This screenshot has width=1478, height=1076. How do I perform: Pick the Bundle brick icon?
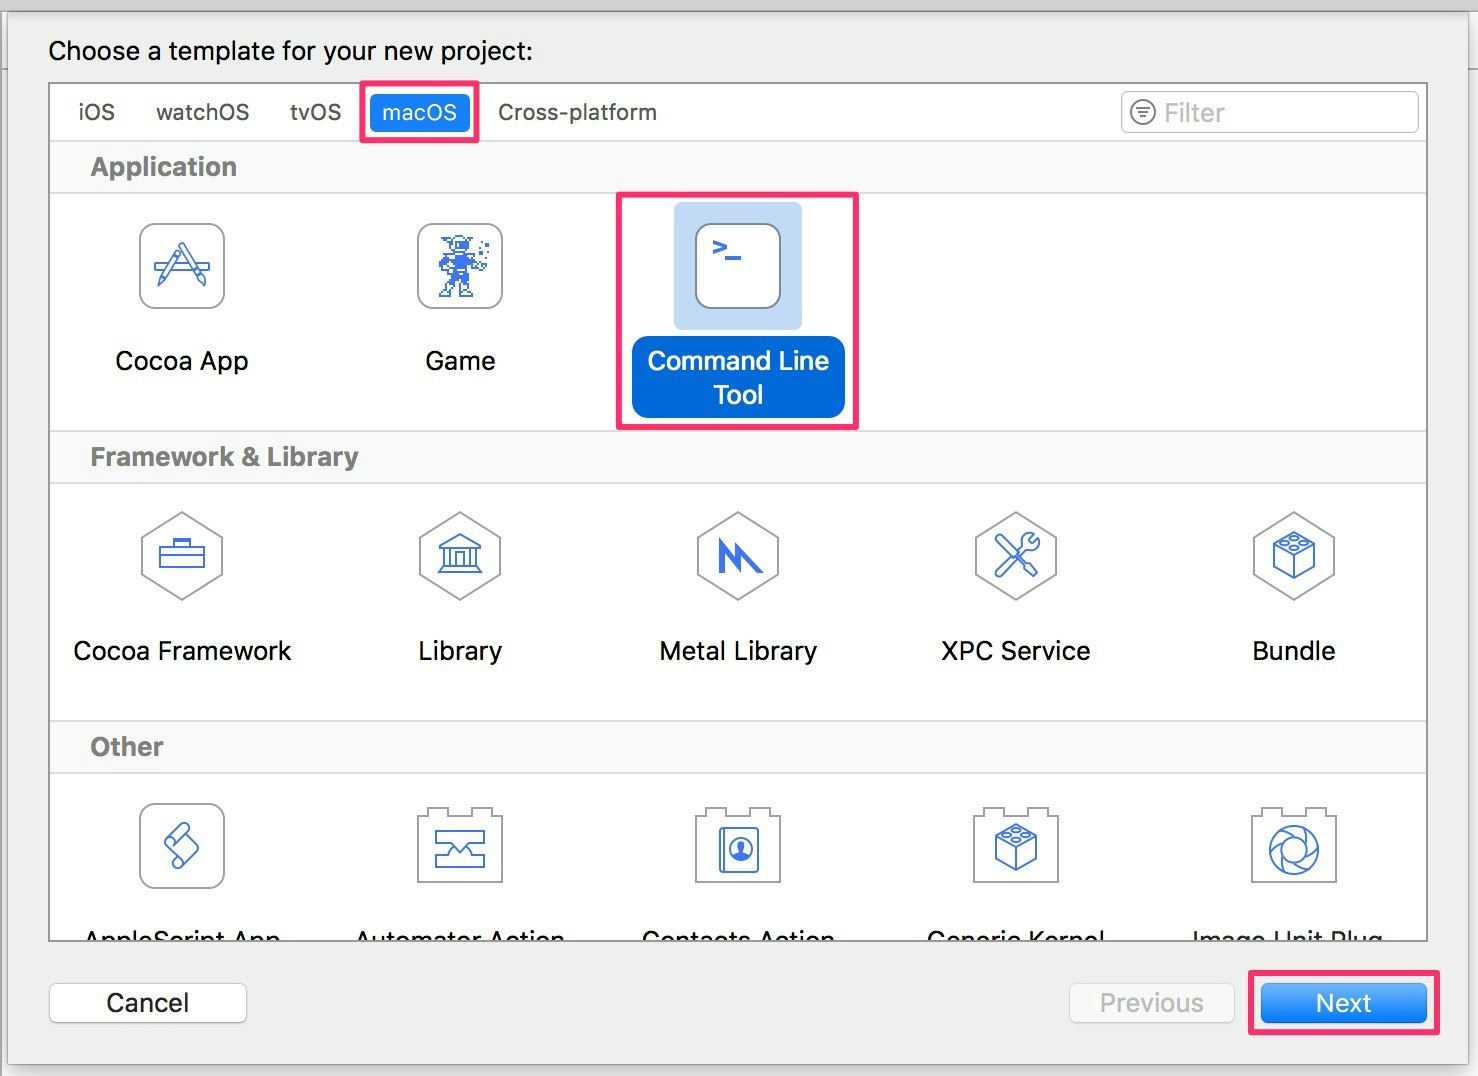coord(1294,556)
